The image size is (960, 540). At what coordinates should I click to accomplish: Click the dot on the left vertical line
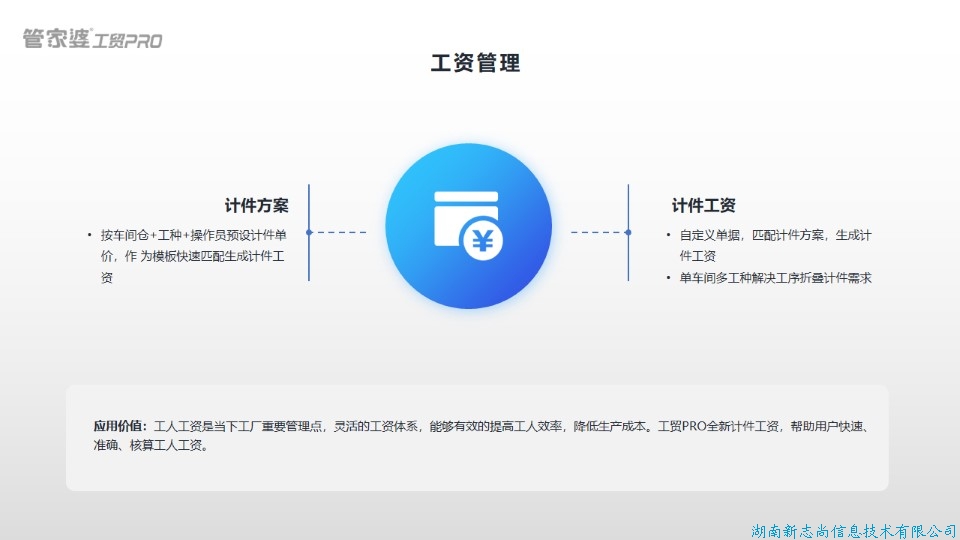(x=309, y=232)
